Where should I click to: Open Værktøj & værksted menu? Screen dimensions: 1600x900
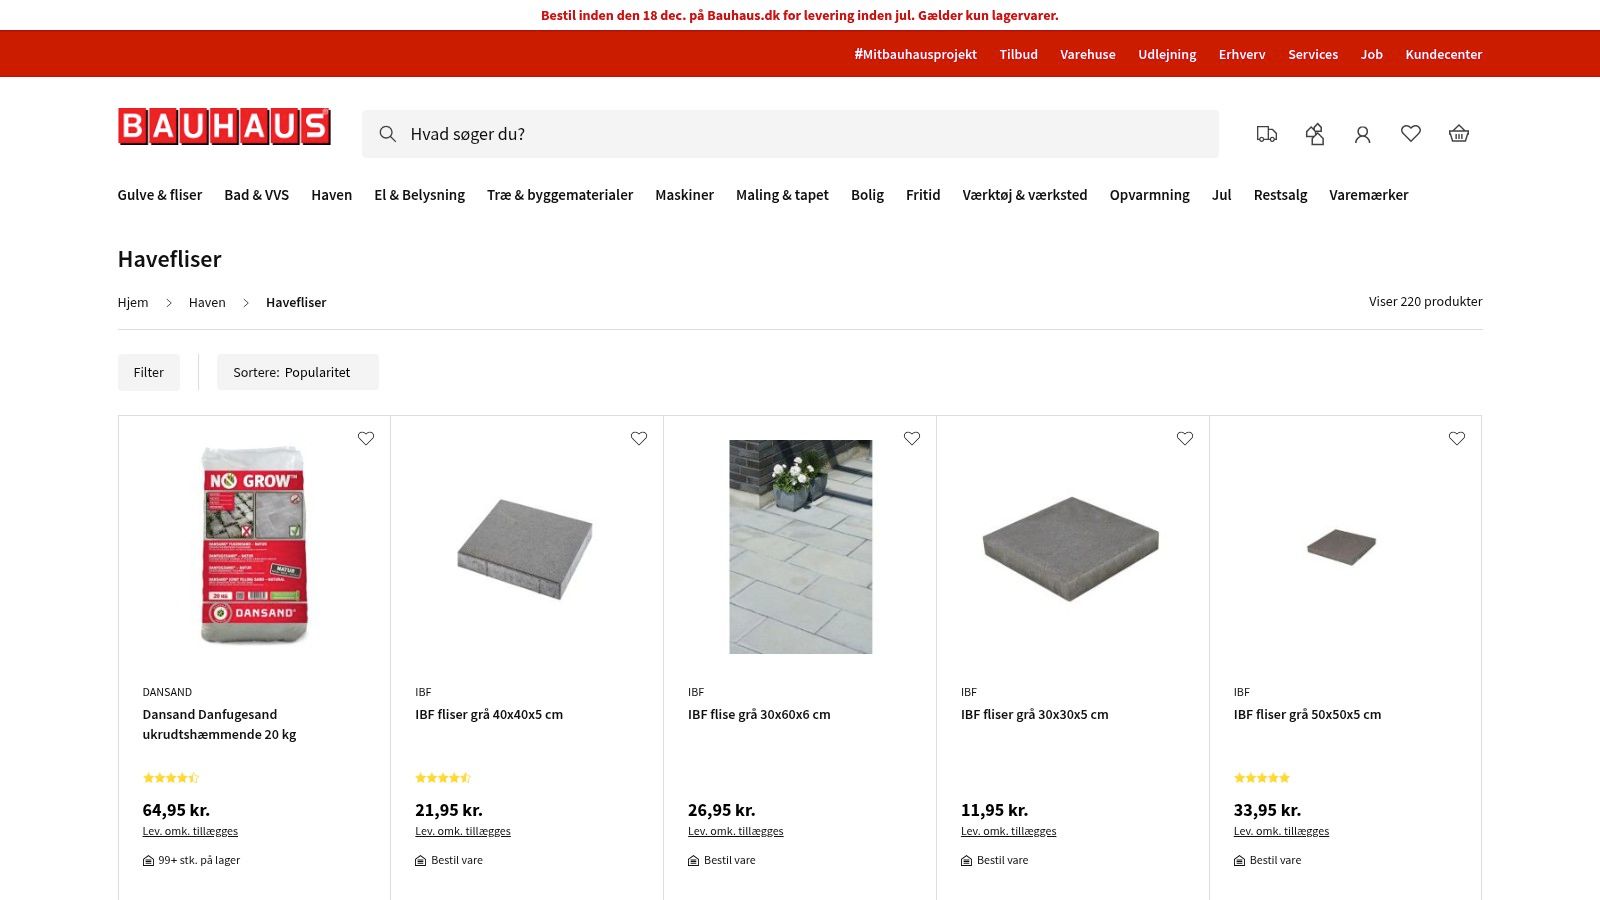(x=1025, y=195)
